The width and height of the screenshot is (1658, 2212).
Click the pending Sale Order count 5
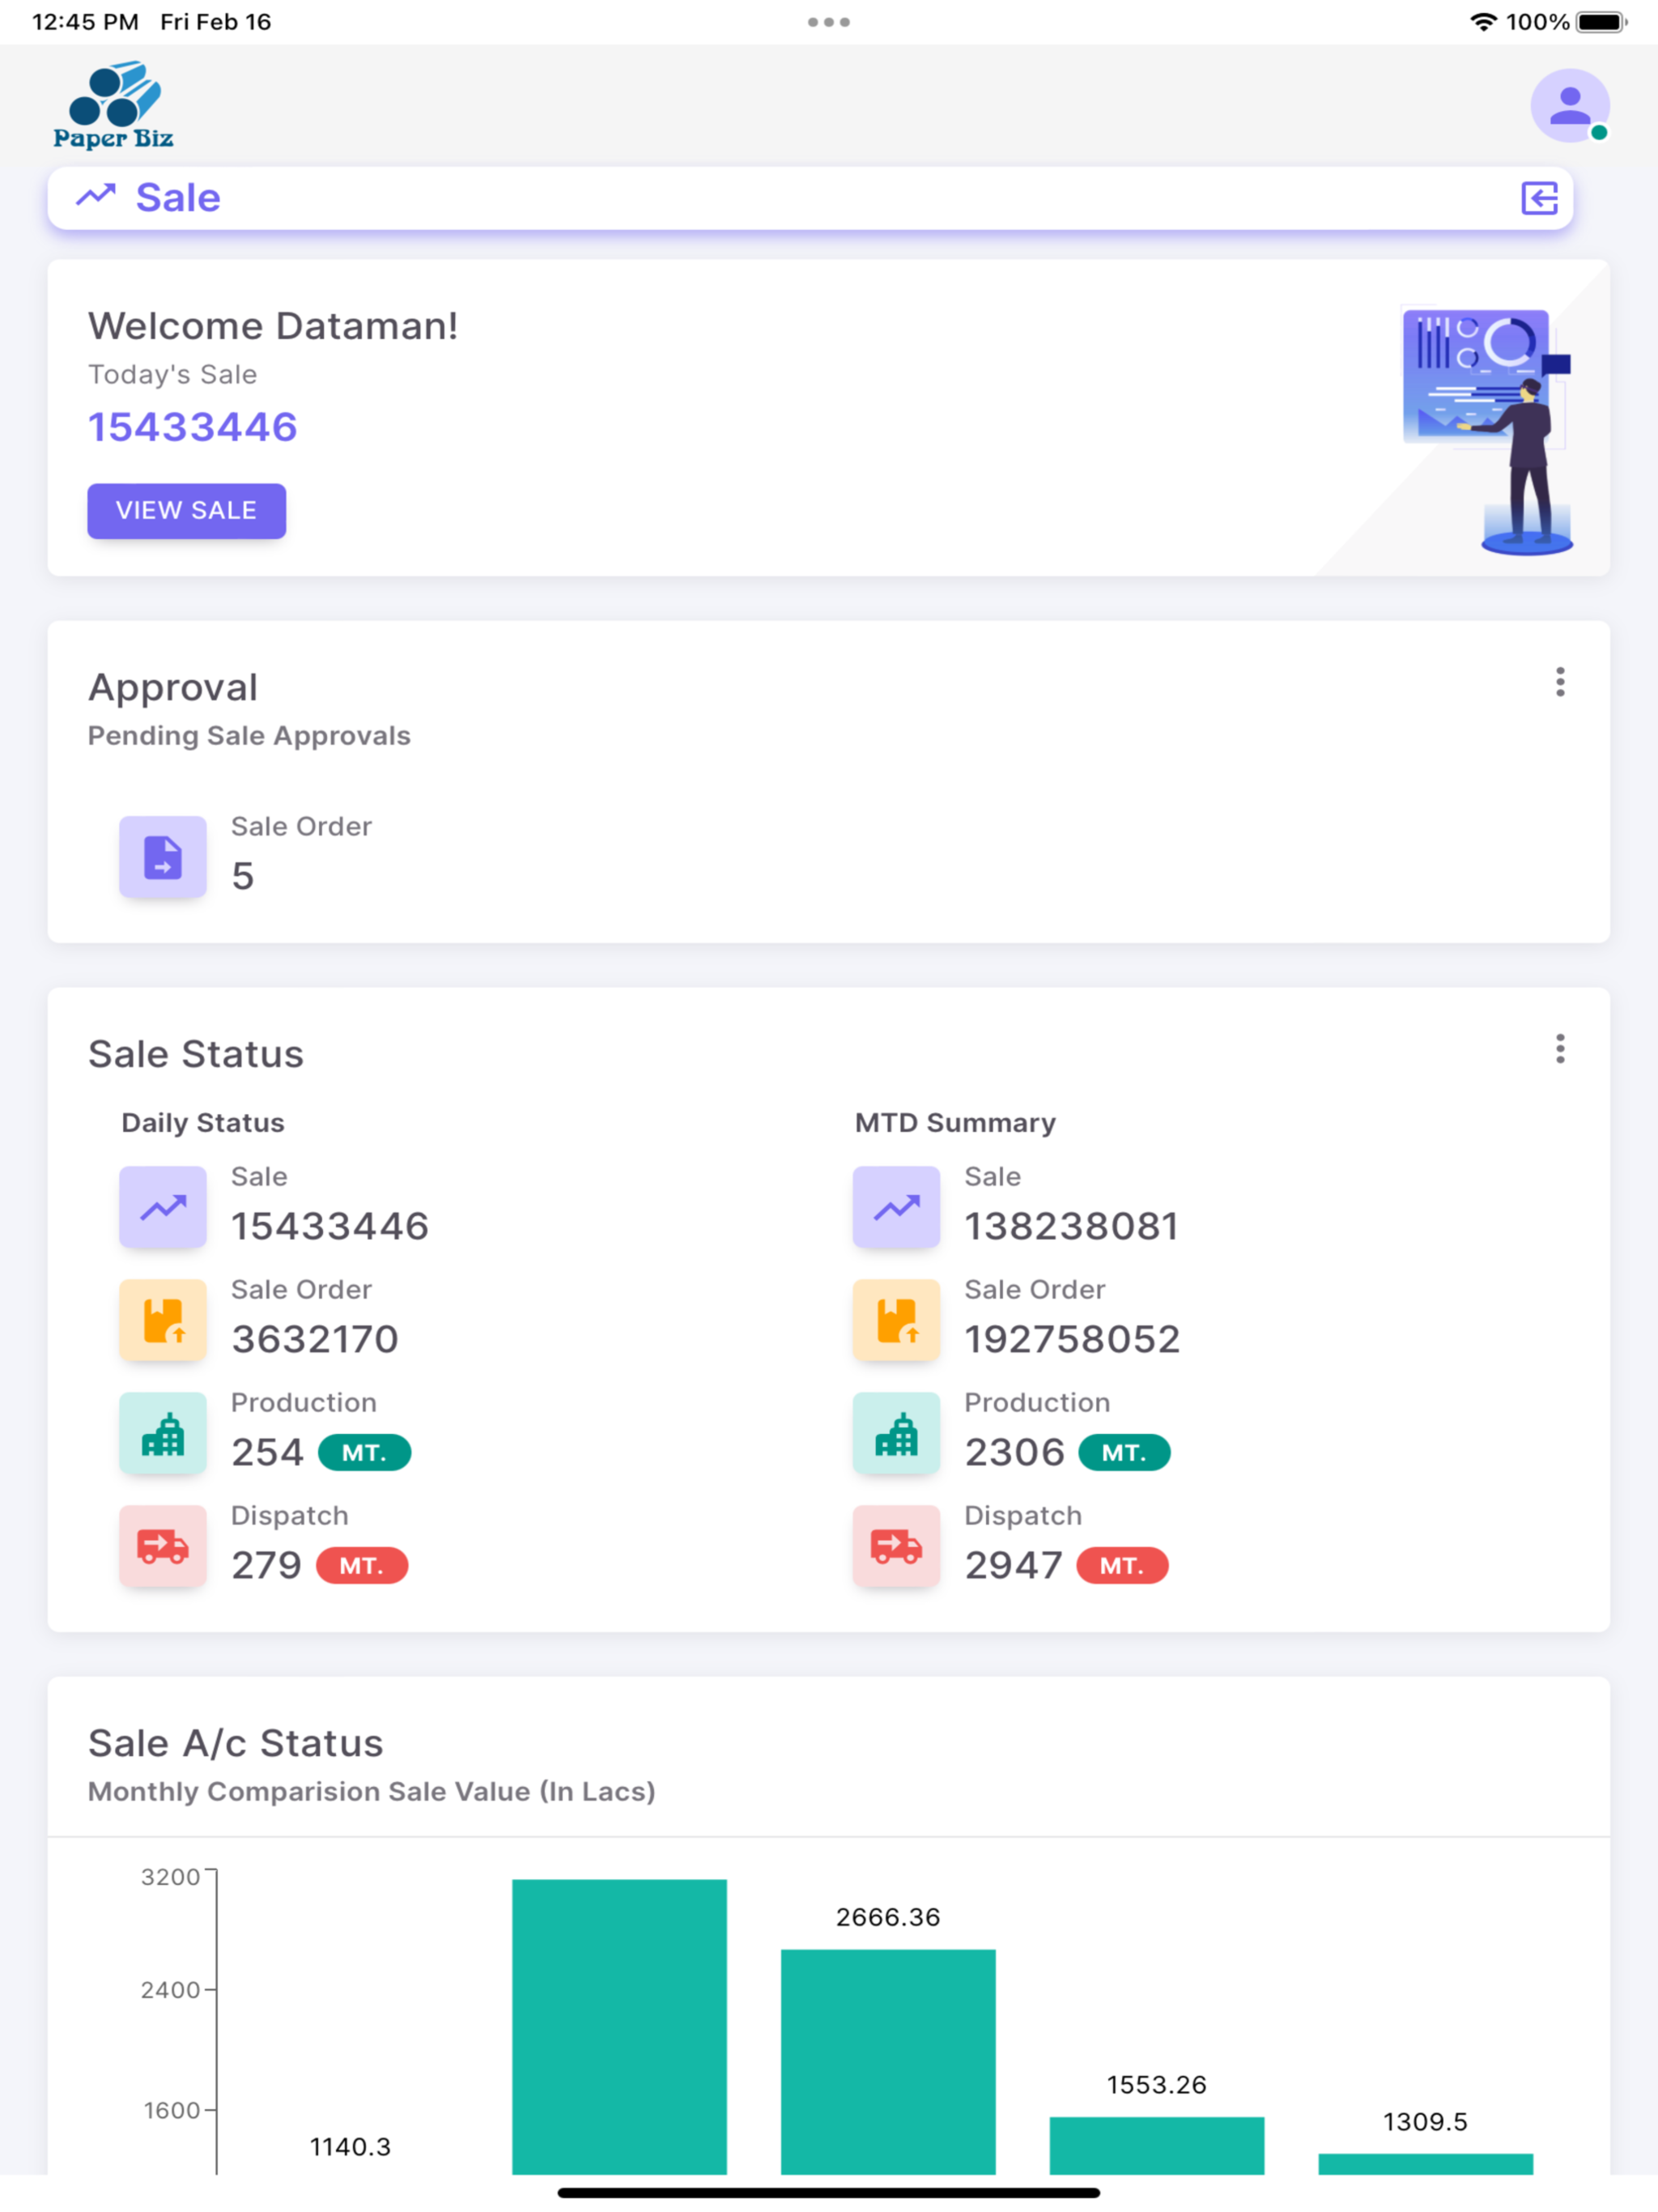pos(243,876)
